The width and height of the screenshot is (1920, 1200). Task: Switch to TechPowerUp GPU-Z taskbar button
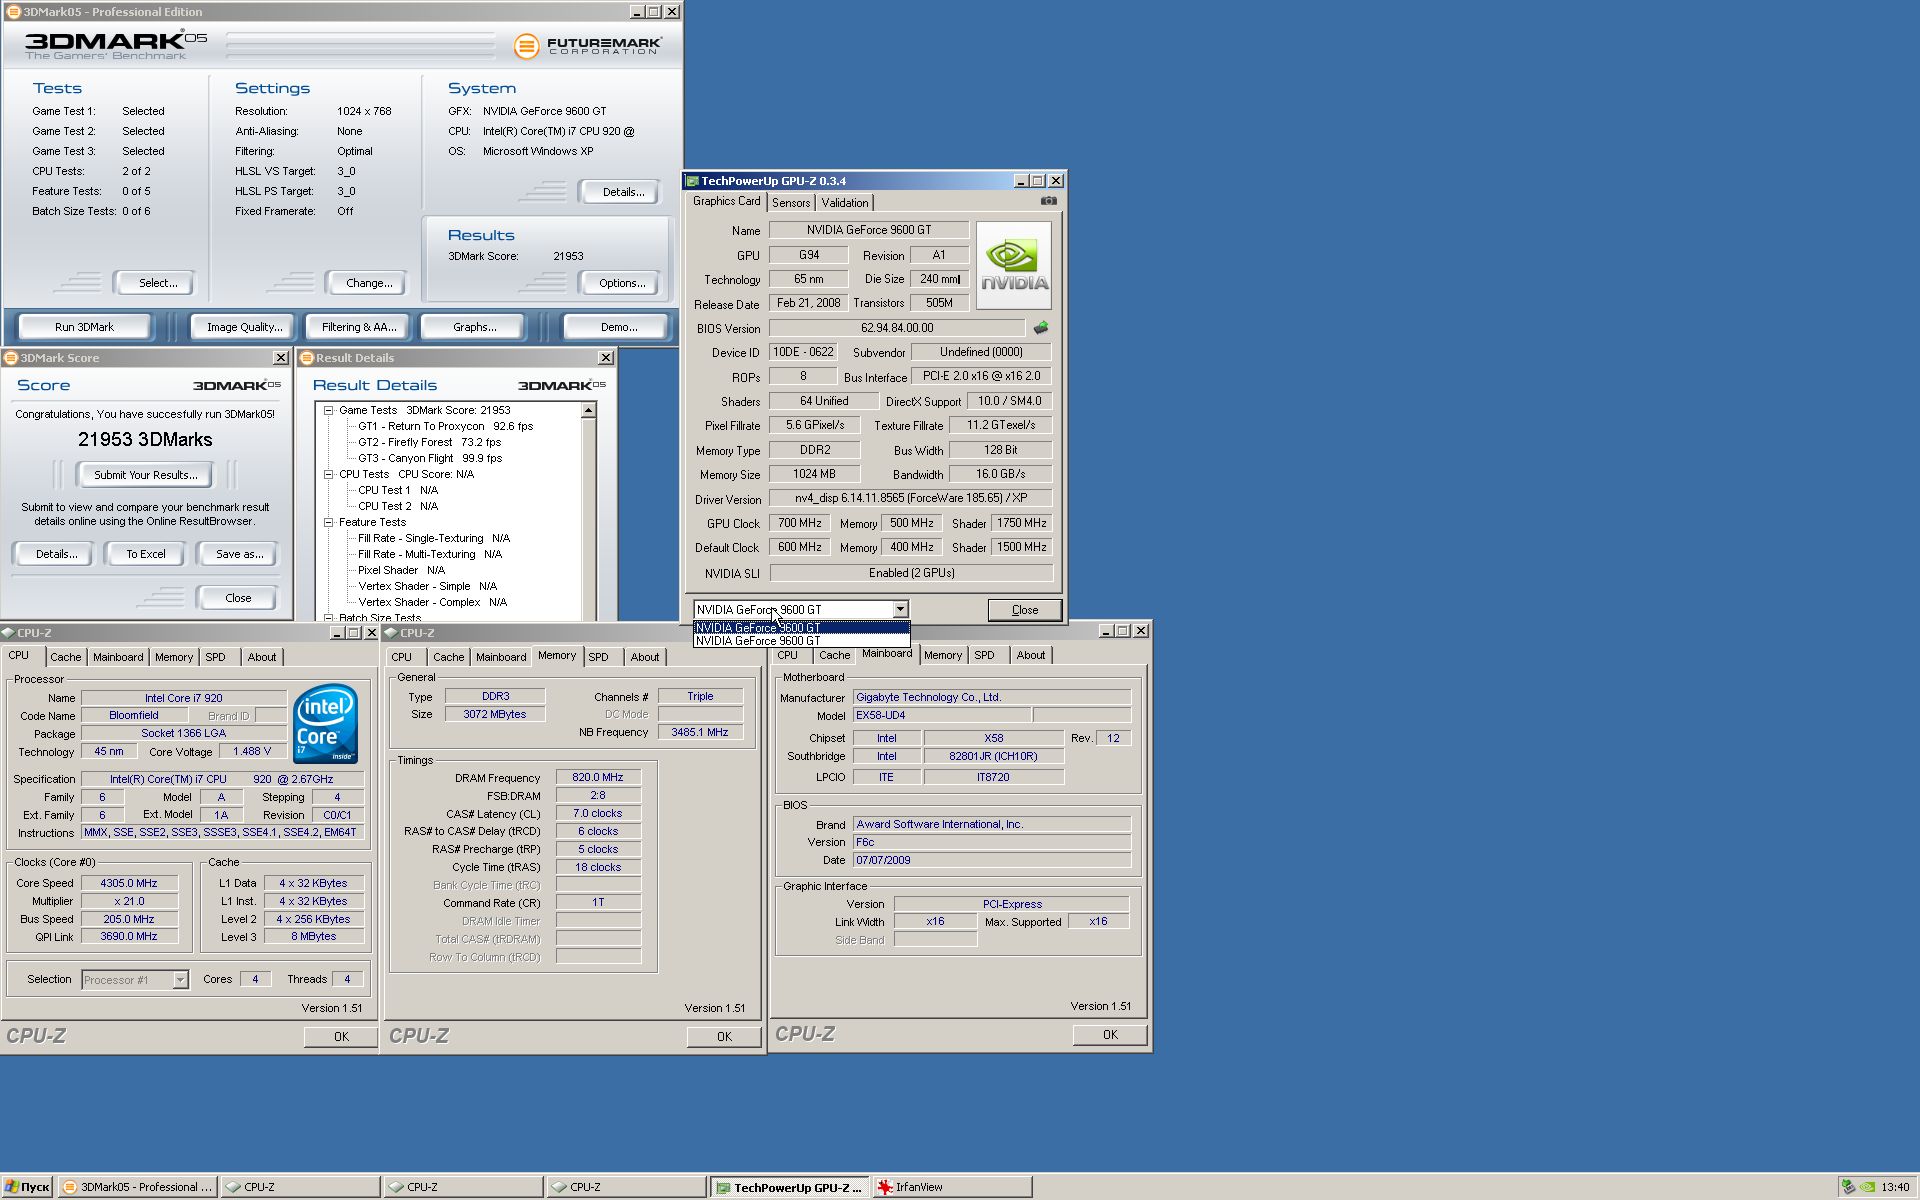[789, 1187]
